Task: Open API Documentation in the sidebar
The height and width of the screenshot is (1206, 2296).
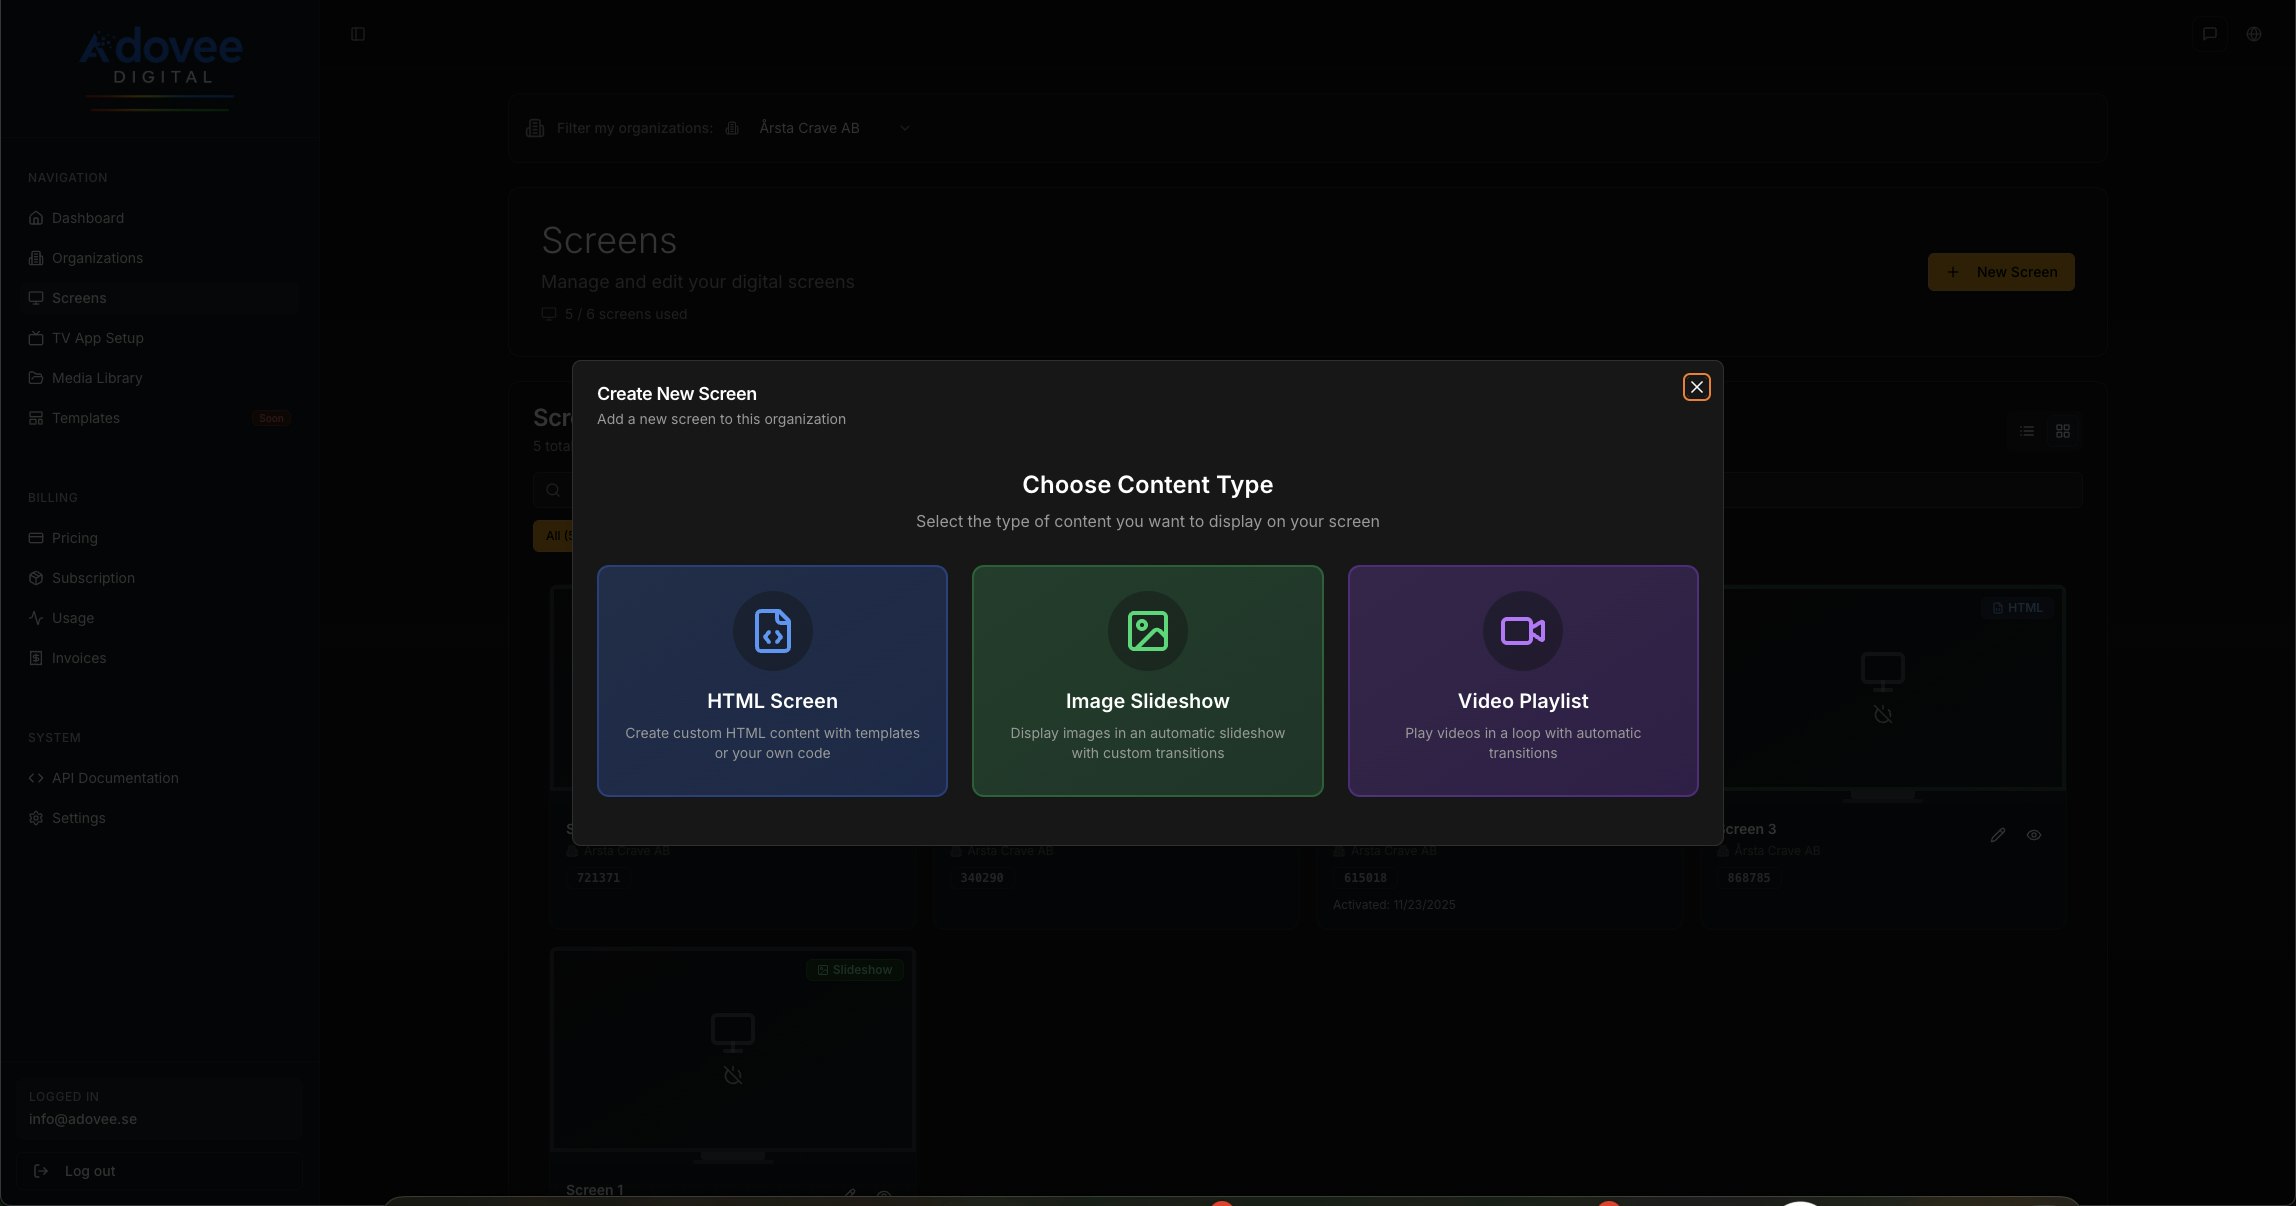Action: [x=114, y=778]
